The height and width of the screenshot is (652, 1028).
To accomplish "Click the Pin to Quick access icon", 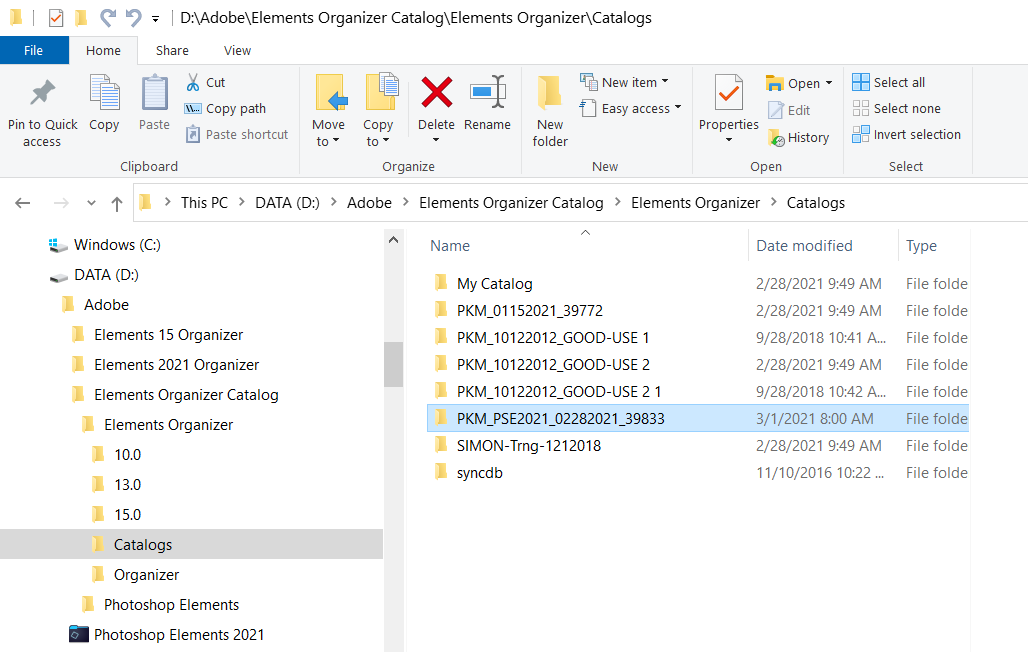I will [x=42, y=94].
